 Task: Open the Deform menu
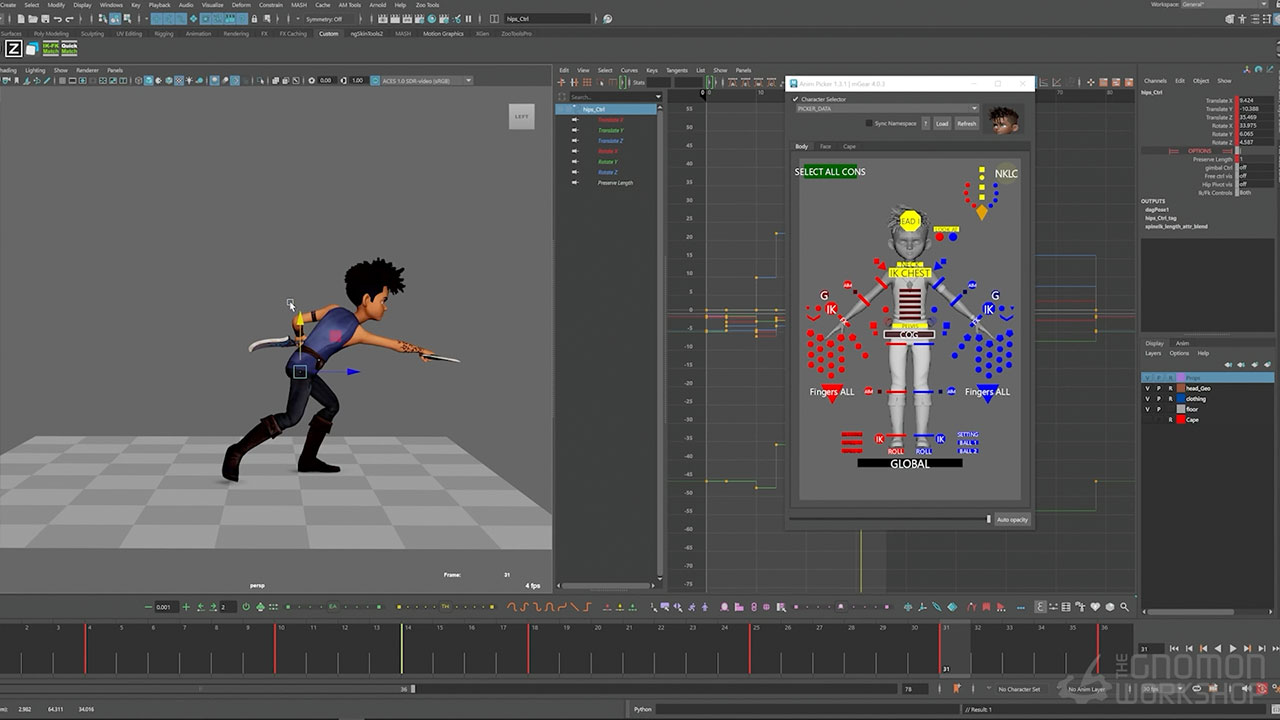point(241,5)
